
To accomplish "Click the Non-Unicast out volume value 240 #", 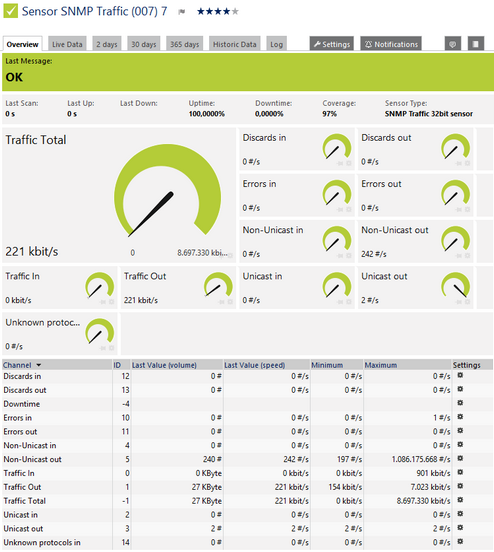I will pyautogui.click(x=212, y=459).
